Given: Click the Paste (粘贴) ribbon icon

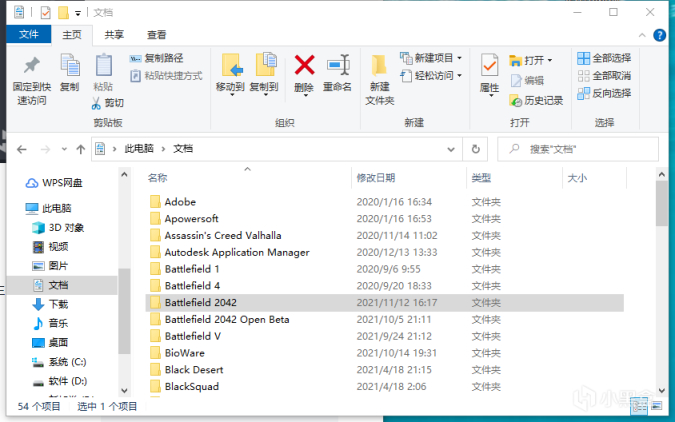Looking at the screenshot, I should (103, 65).
